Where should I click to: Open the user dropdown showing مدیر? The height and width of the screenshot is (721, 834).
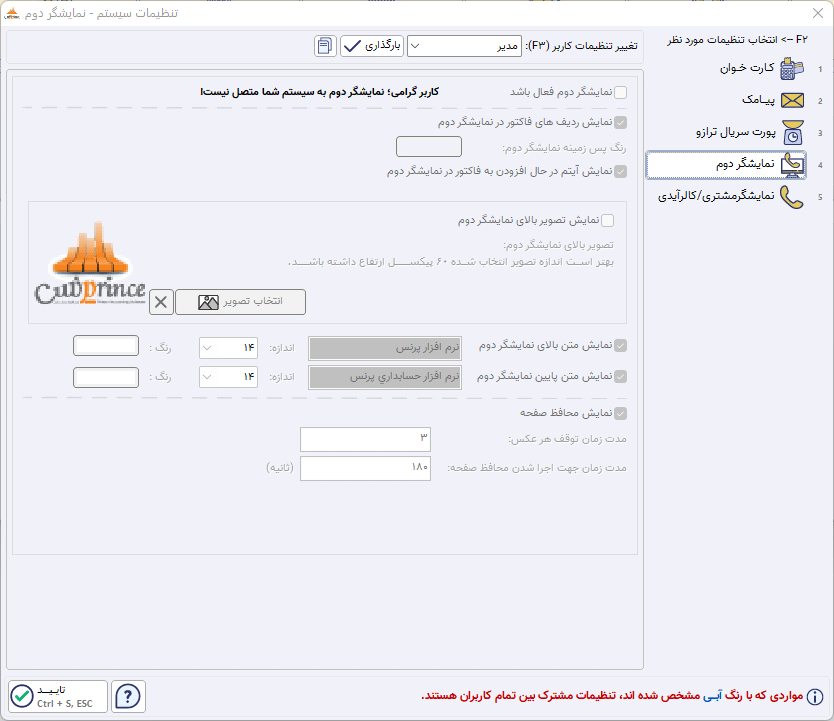pos(464,46)
